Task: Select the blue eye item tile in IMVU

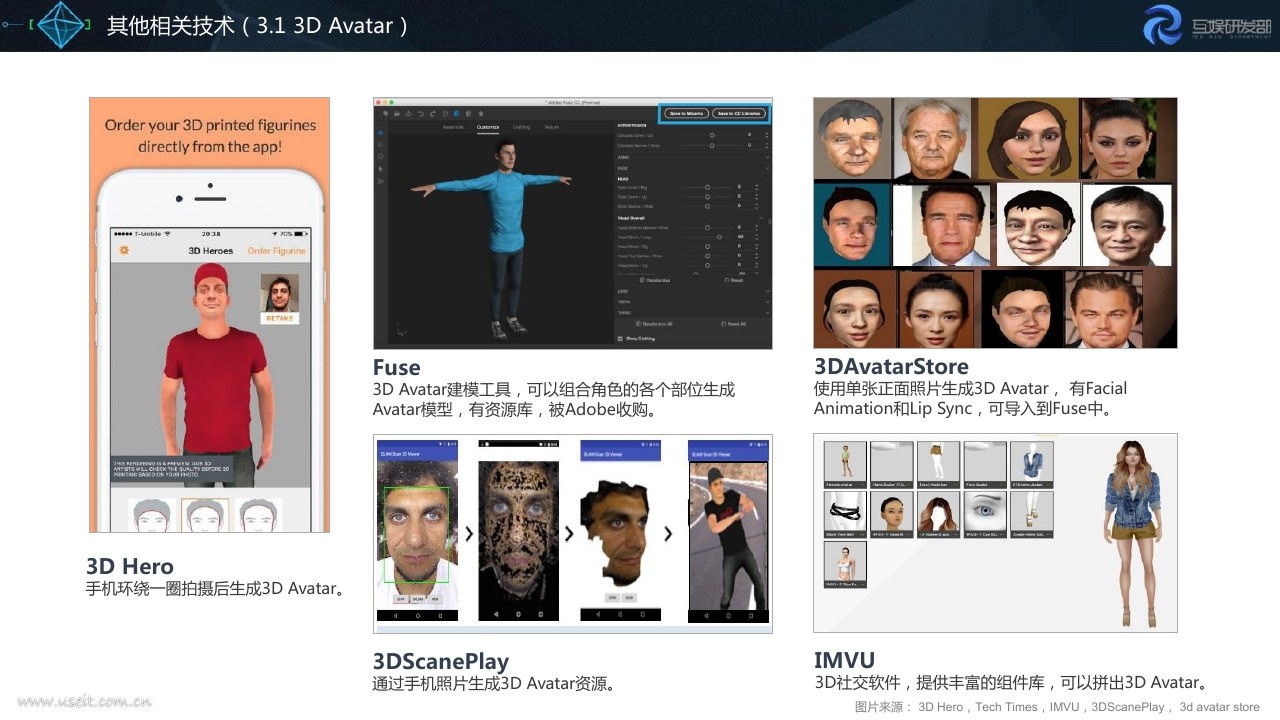Action: (985, 514)
